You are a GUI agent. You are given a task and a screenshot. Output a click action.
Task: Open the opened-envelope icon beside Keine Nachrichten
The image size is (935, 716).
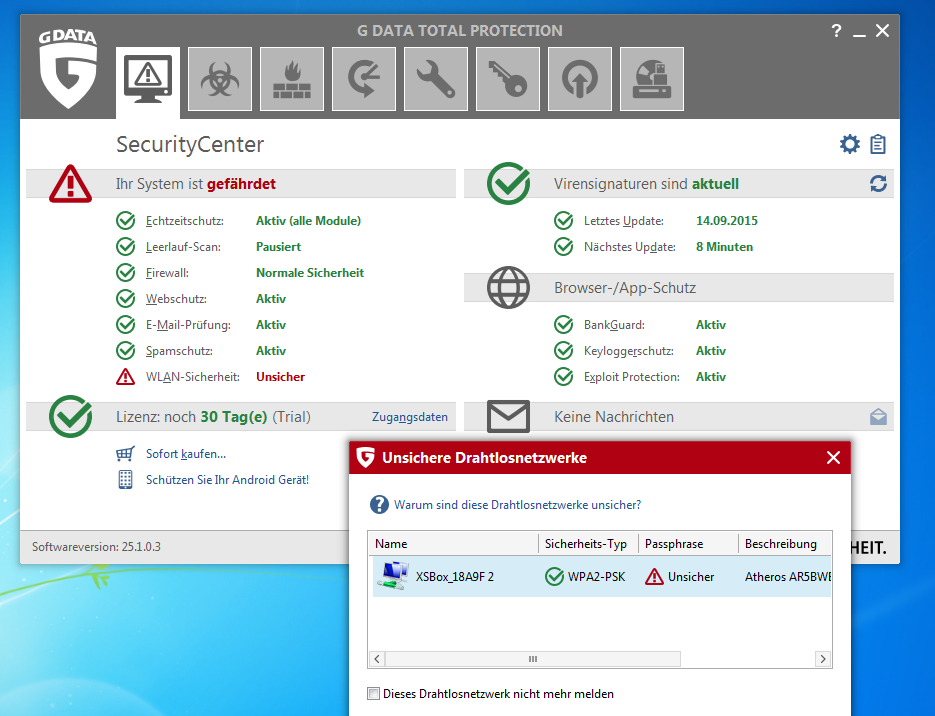pos(878,417)
